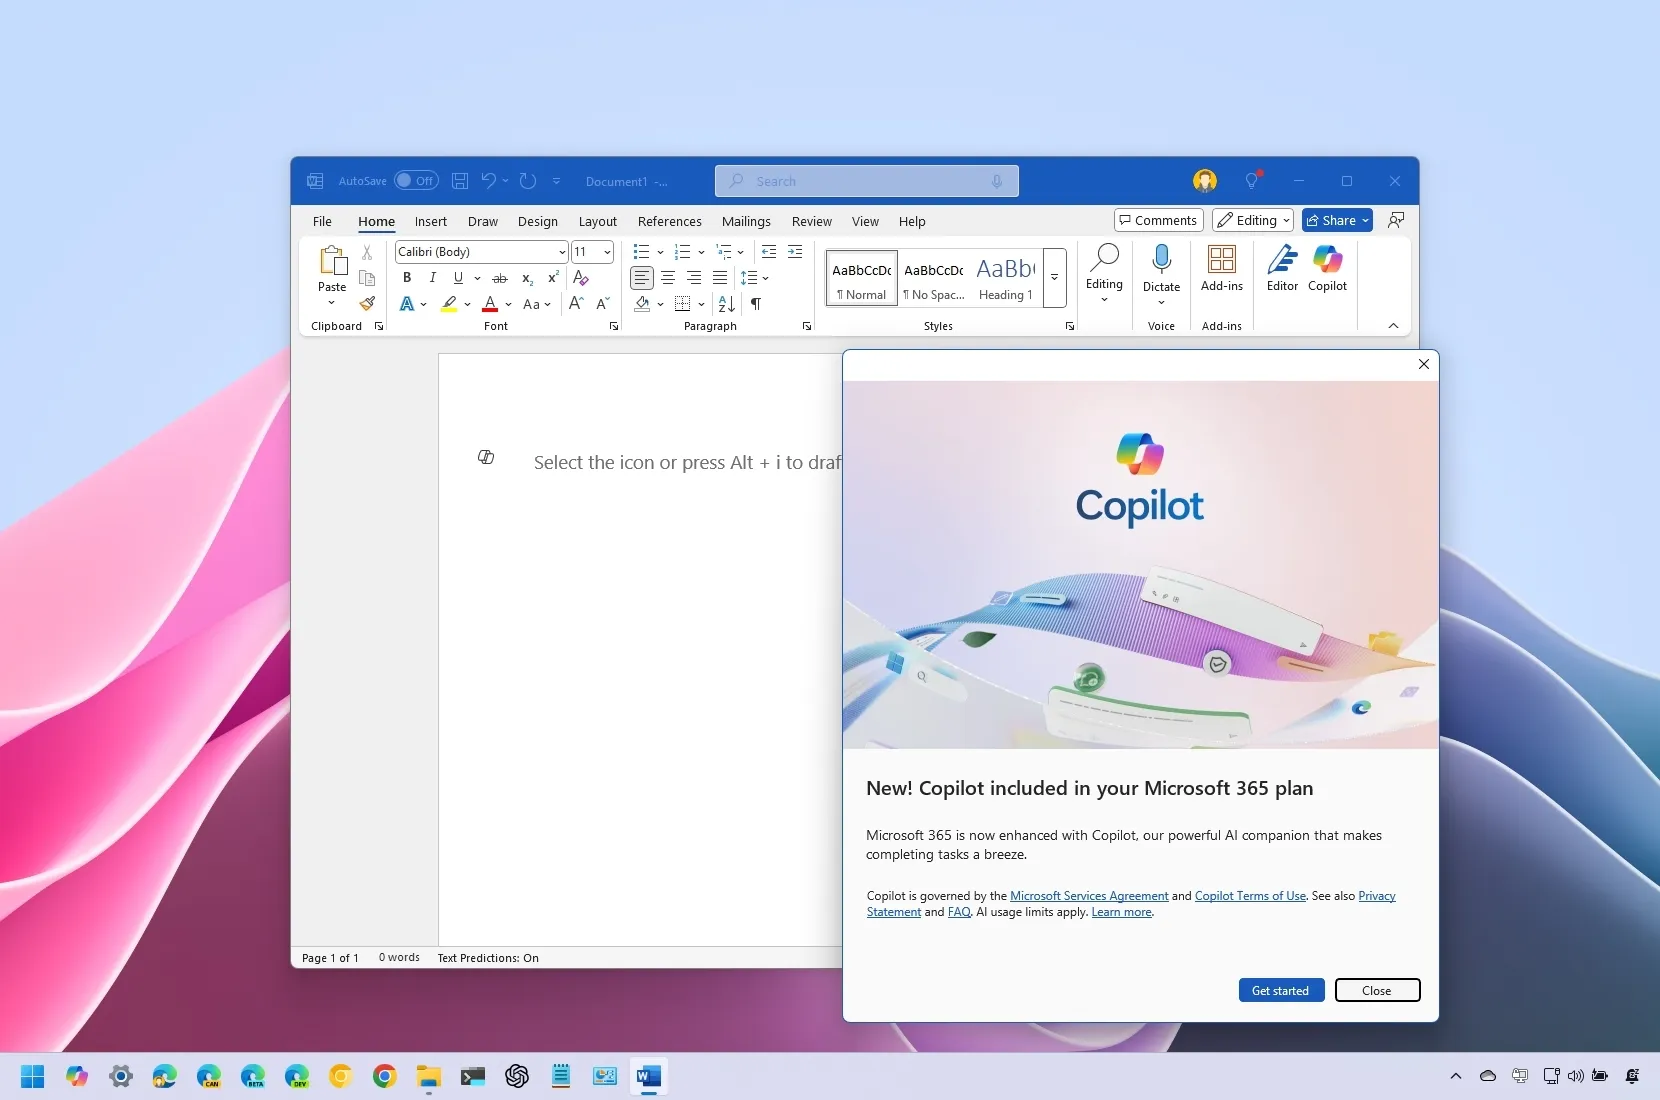Toggle Italic formatting
1660x1100 pixels.
coord(432,278)
